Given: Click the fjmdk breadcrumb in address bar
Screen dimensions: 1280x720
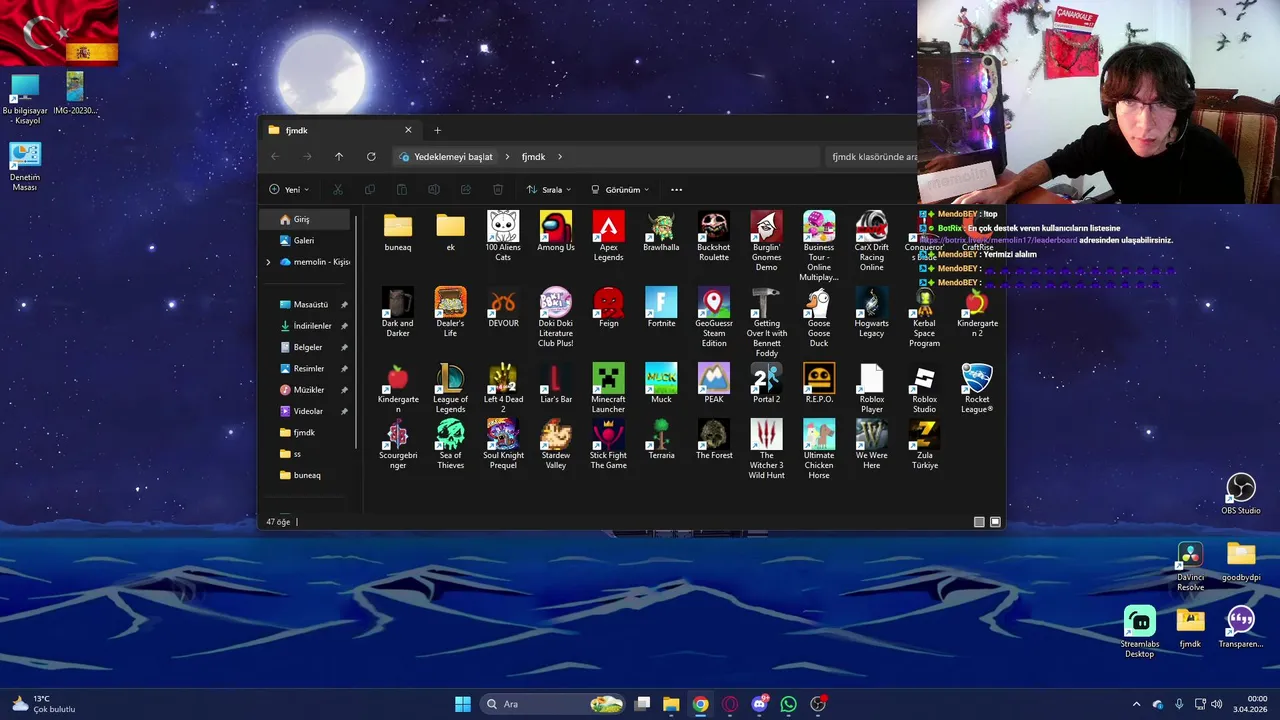Looking at the screenshot, I should pos(533,157).
